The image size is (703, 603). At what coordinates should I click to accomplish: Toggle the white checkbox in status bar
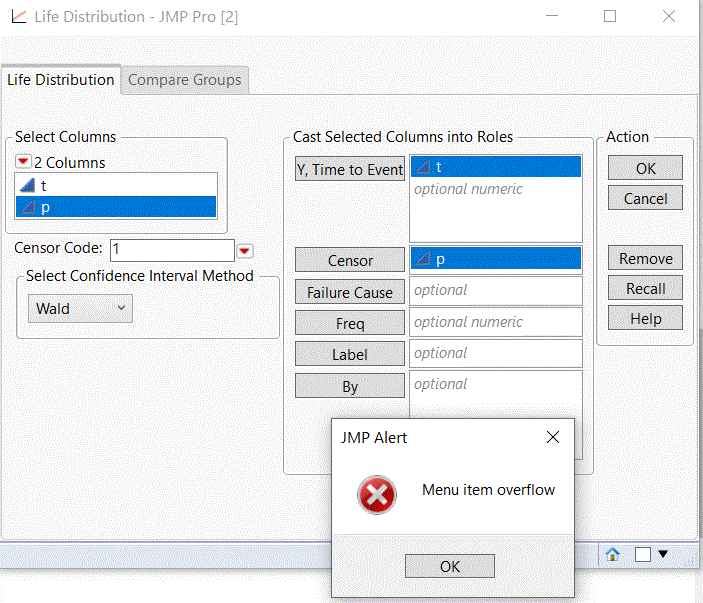pyautogui.click(x=643, y=554)
